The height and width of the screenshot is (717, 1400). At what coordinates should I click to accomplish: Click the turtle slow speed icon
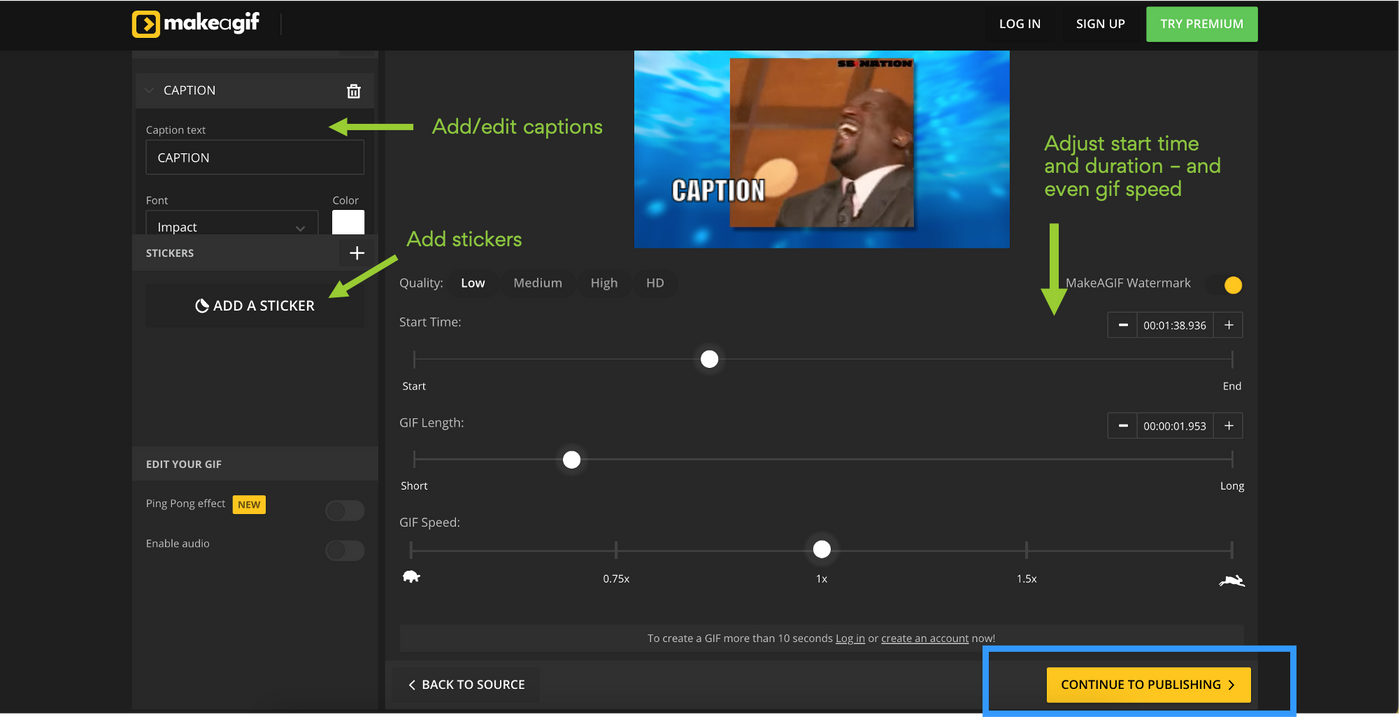point(411,577)
